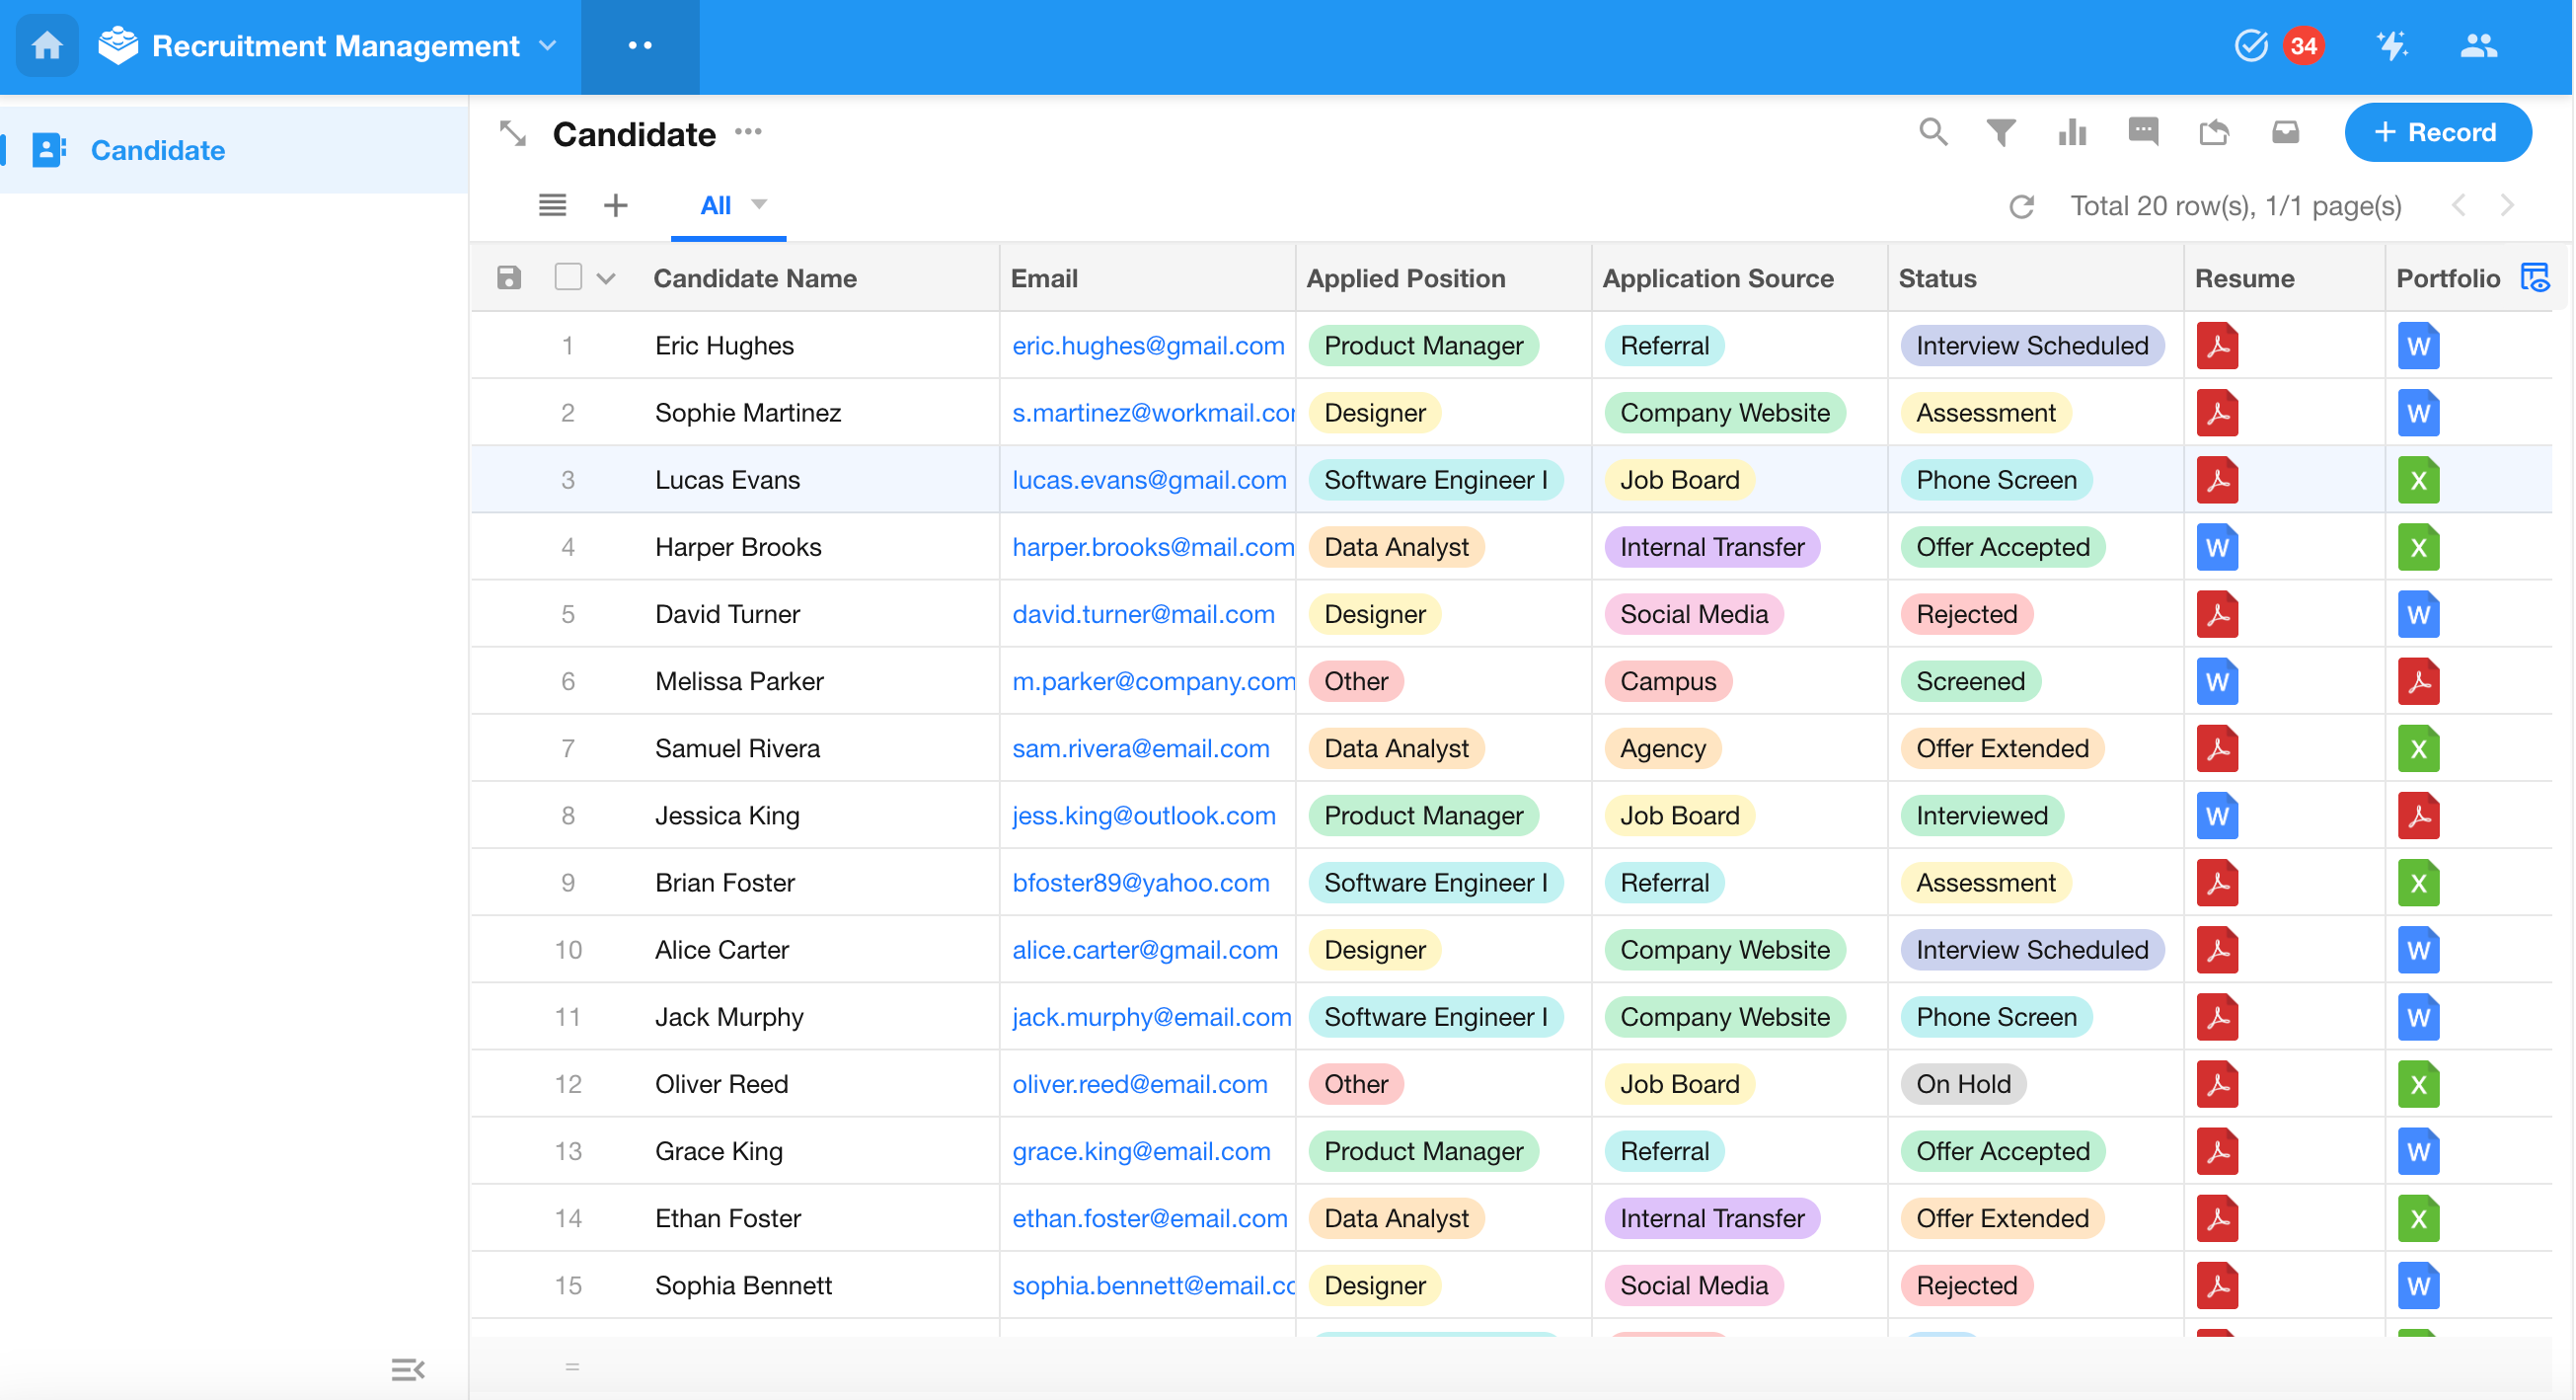This screenshot has height=1400, width=2576.
Task: Click Interview Scheduled status tag for Eric Hughes
Action: tap(2032, 346)
